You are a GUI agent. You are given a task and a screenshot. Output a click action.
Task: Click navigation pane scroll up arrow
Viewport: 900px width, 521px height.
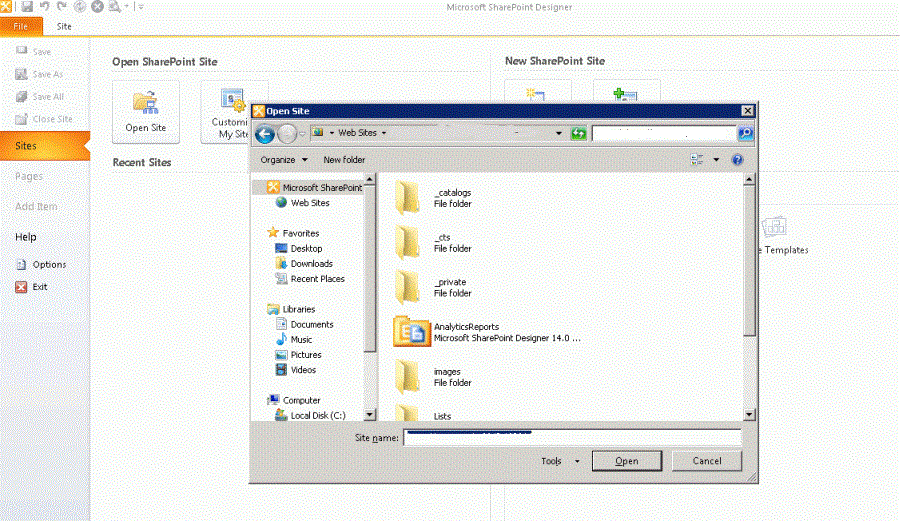coord(370,180)
